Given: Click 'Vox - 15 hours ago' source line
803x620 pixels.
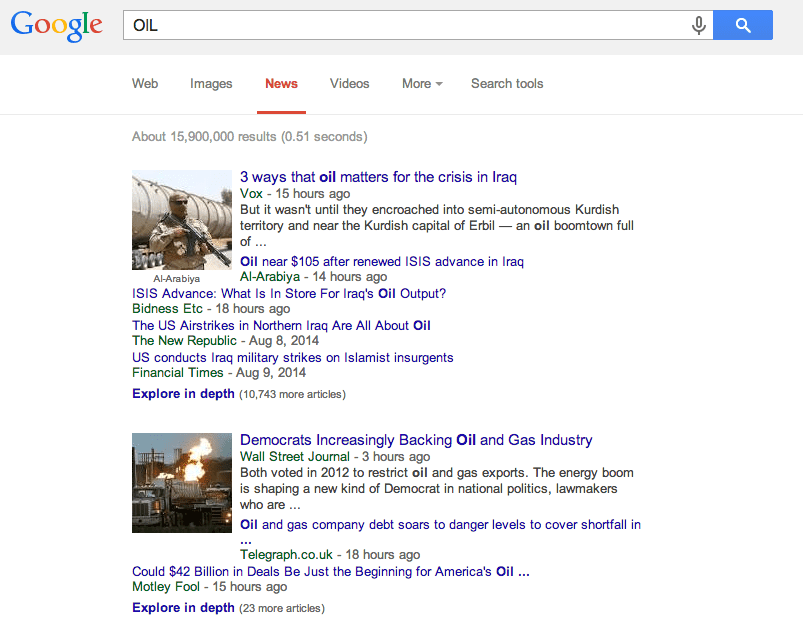Looking at the screenshot, I should click(295, 194).
